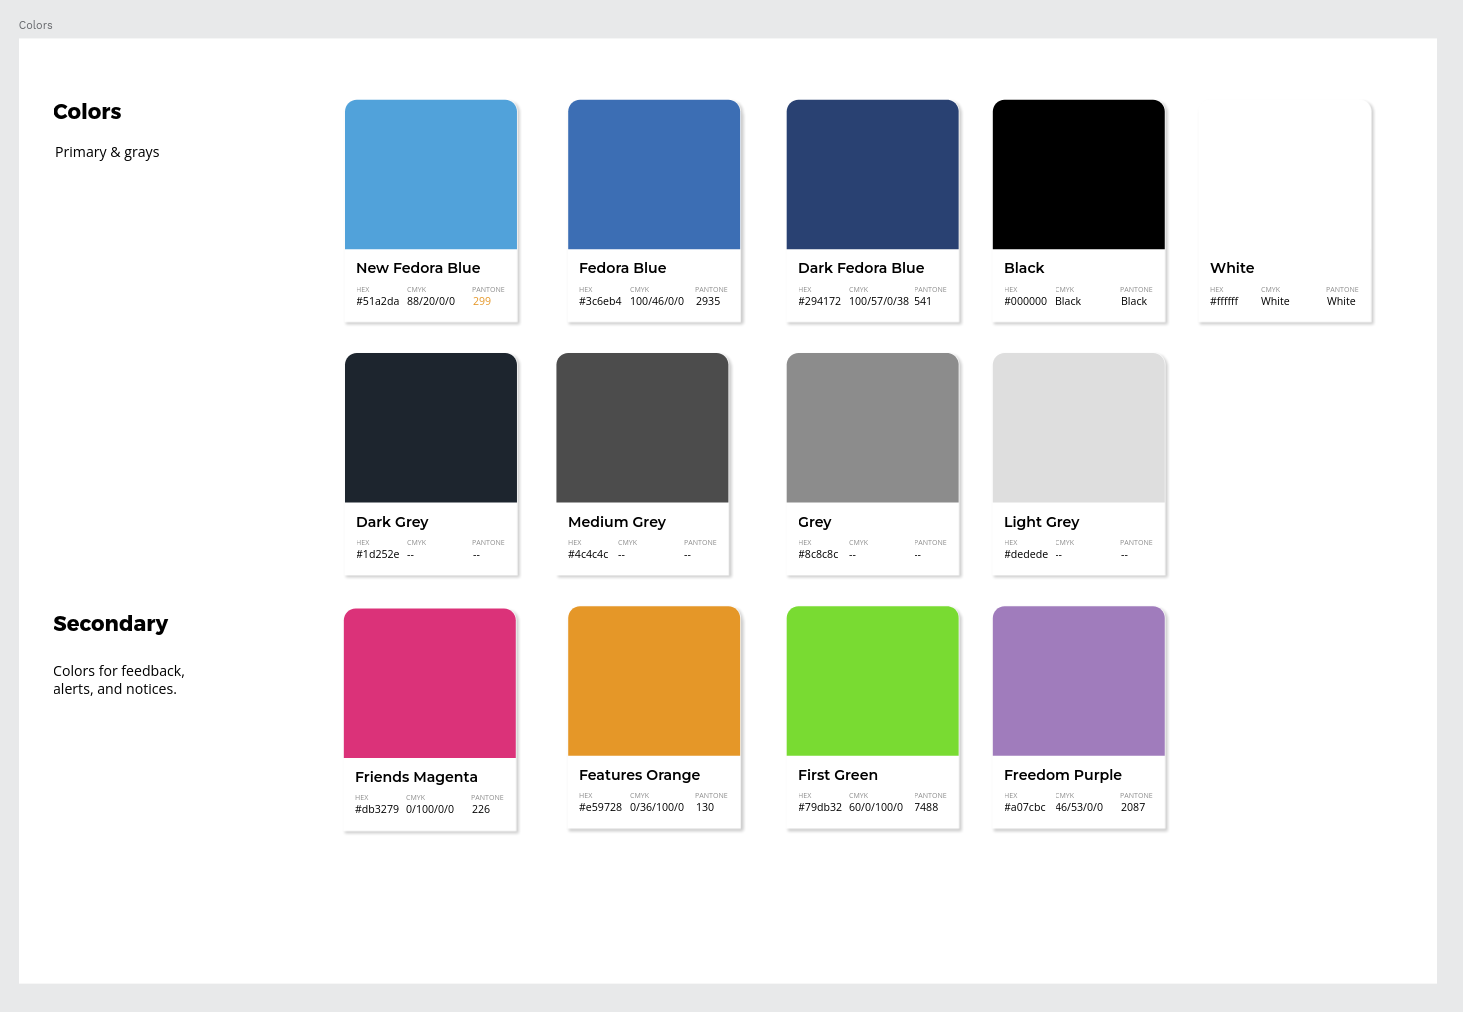Click the "Medium Grey" name label
Image resolution: width=1463 pixels, height=1012 pixels.
617,522
